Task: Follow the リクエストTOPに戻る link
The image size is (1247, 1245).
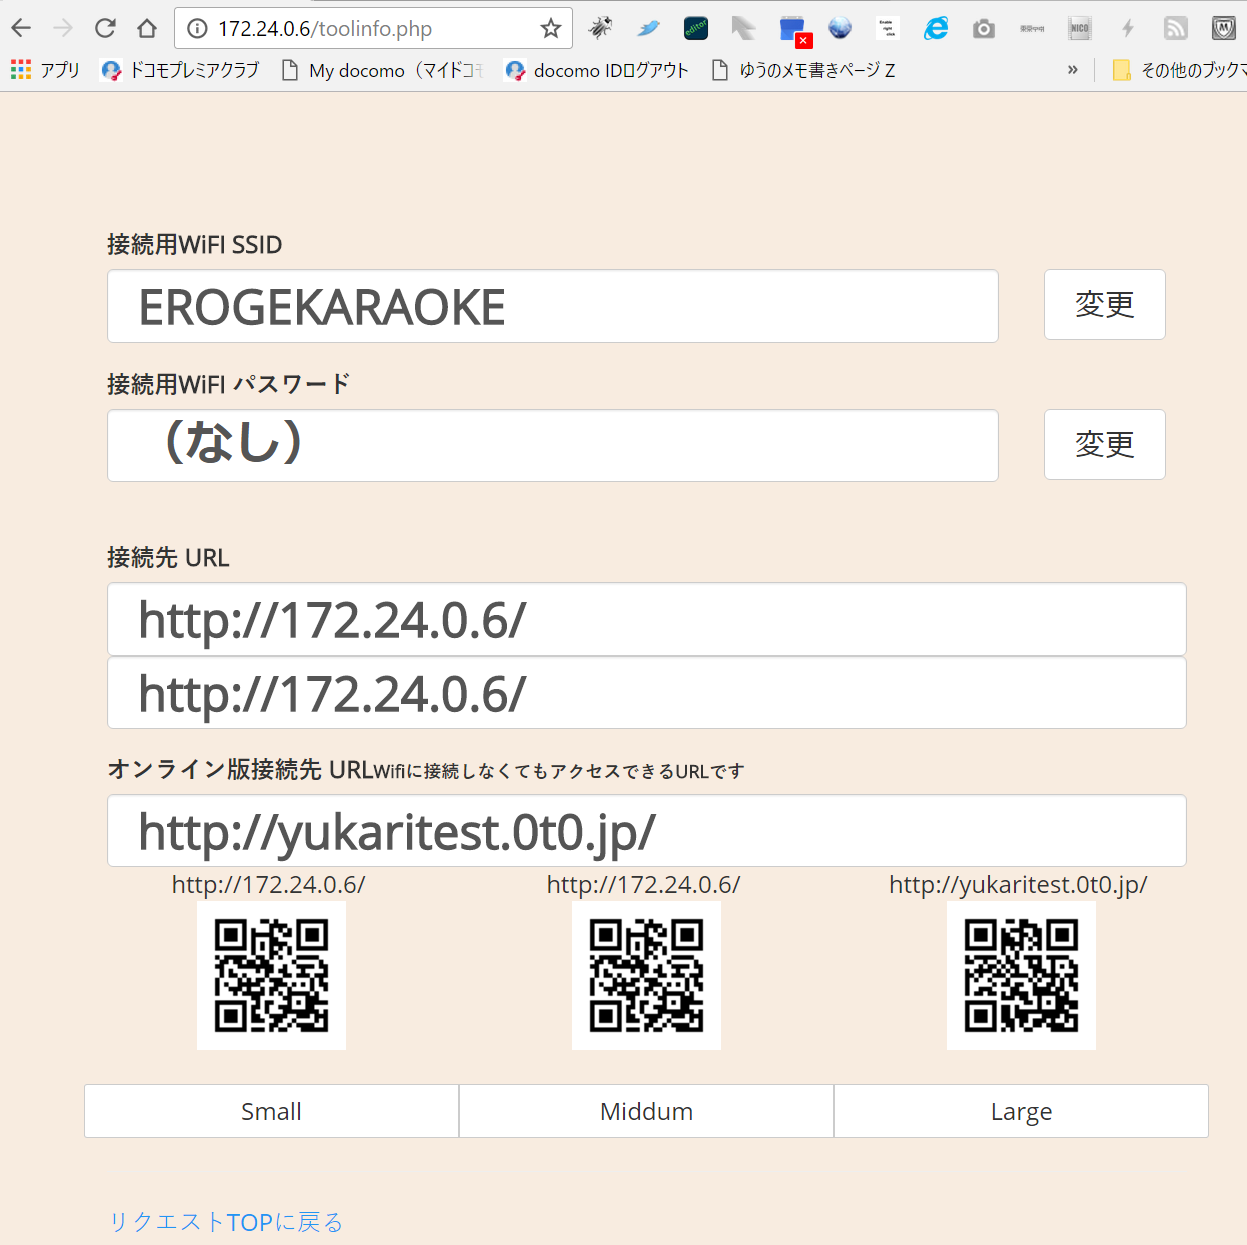Action: tap(226, 1222)
